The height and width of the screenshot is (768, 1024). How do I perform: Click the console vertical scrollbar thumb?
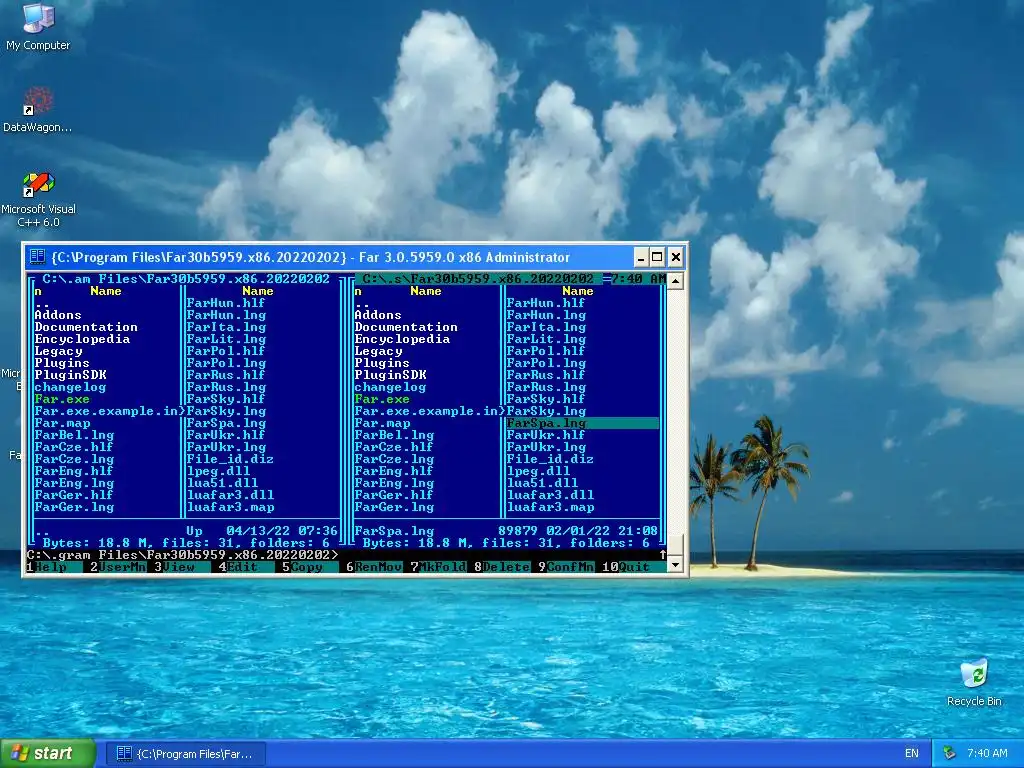(x=675, y=545)
